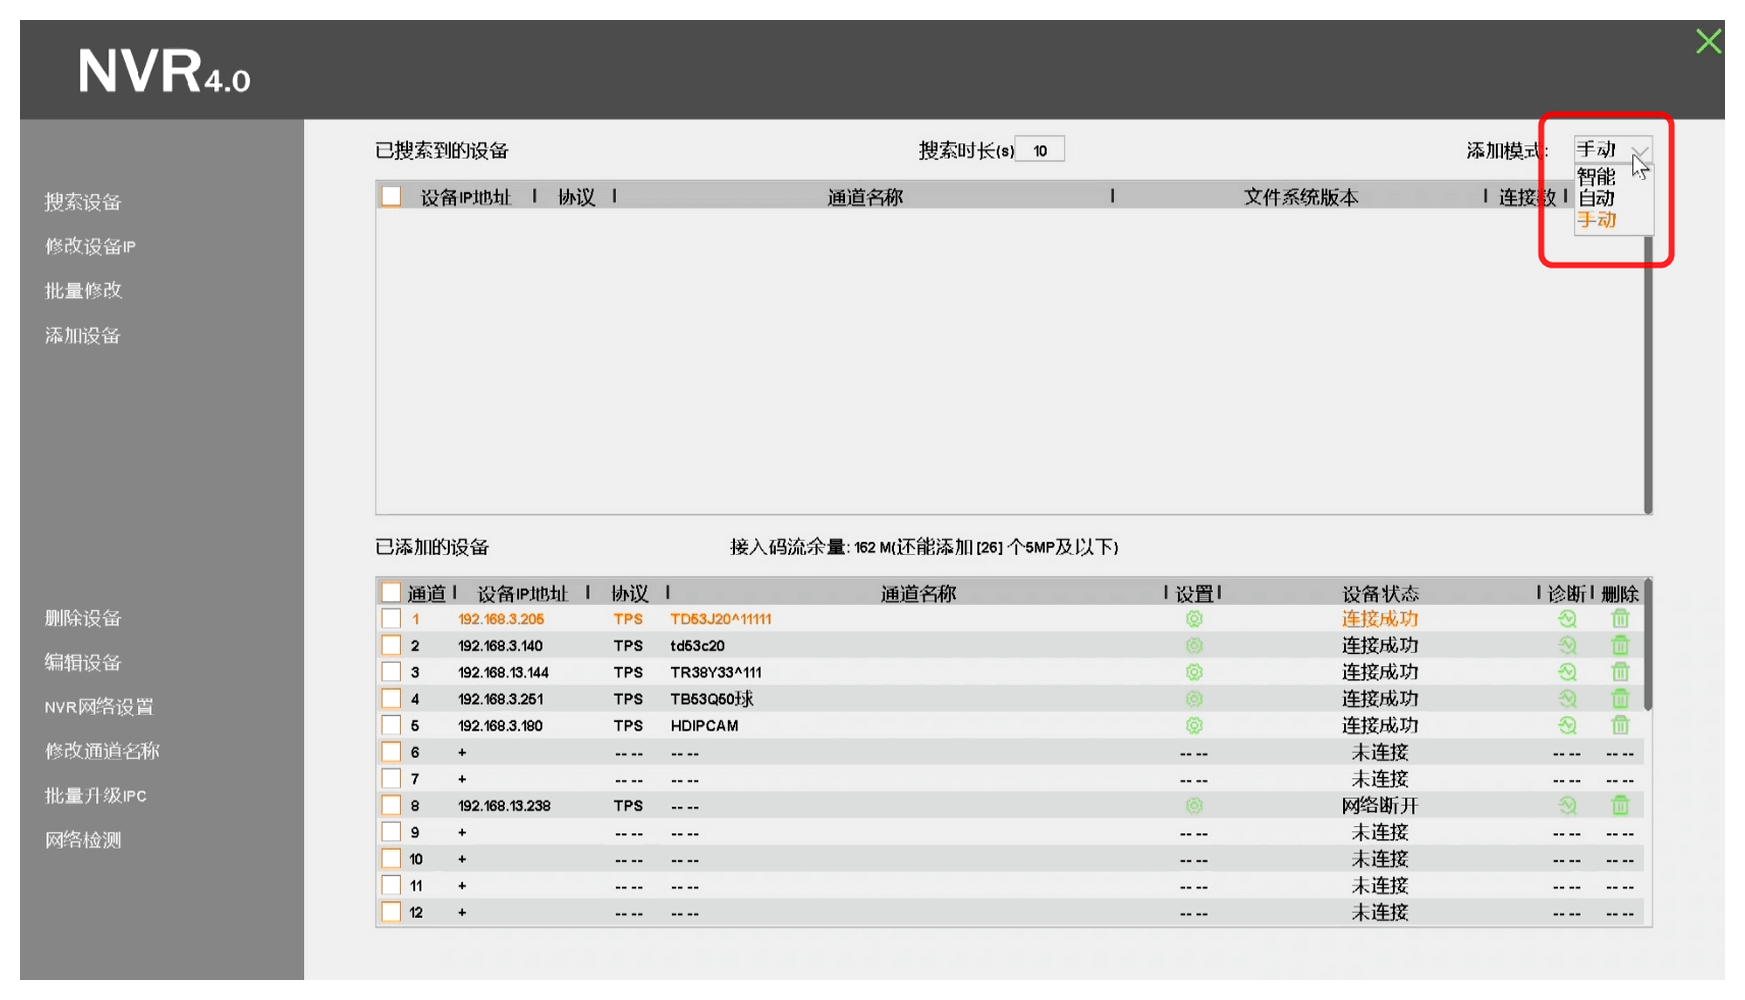Image resolution: width=1745 pixels, height=1000 pixels.
Task: Check the checkbox for channel 1
Action: (x=391, y=619)
